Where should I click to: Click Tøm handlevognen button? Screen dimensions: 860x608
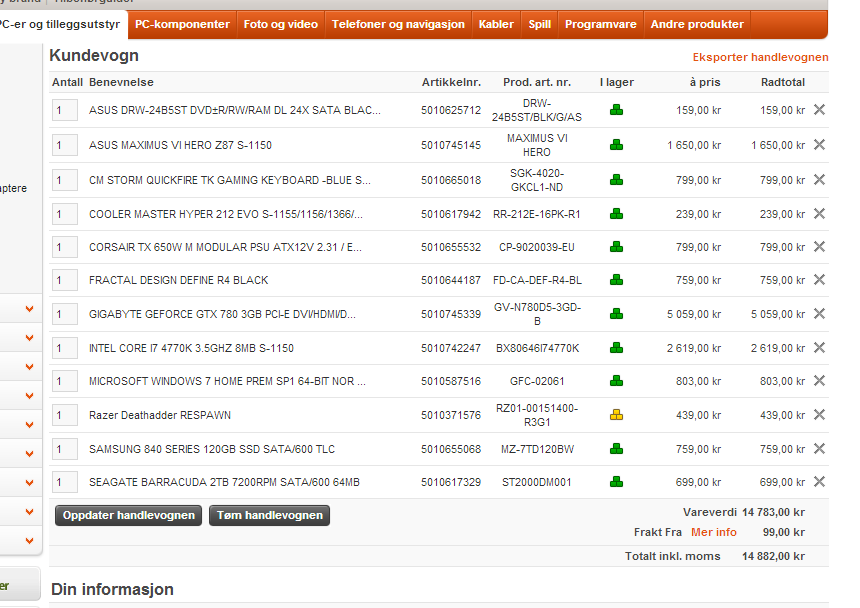269,515
